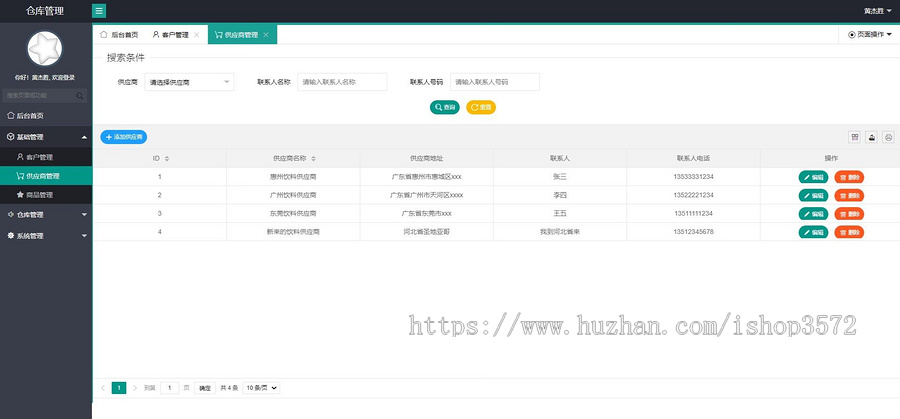Click the 联系人名称 input field

pos(342,82)
